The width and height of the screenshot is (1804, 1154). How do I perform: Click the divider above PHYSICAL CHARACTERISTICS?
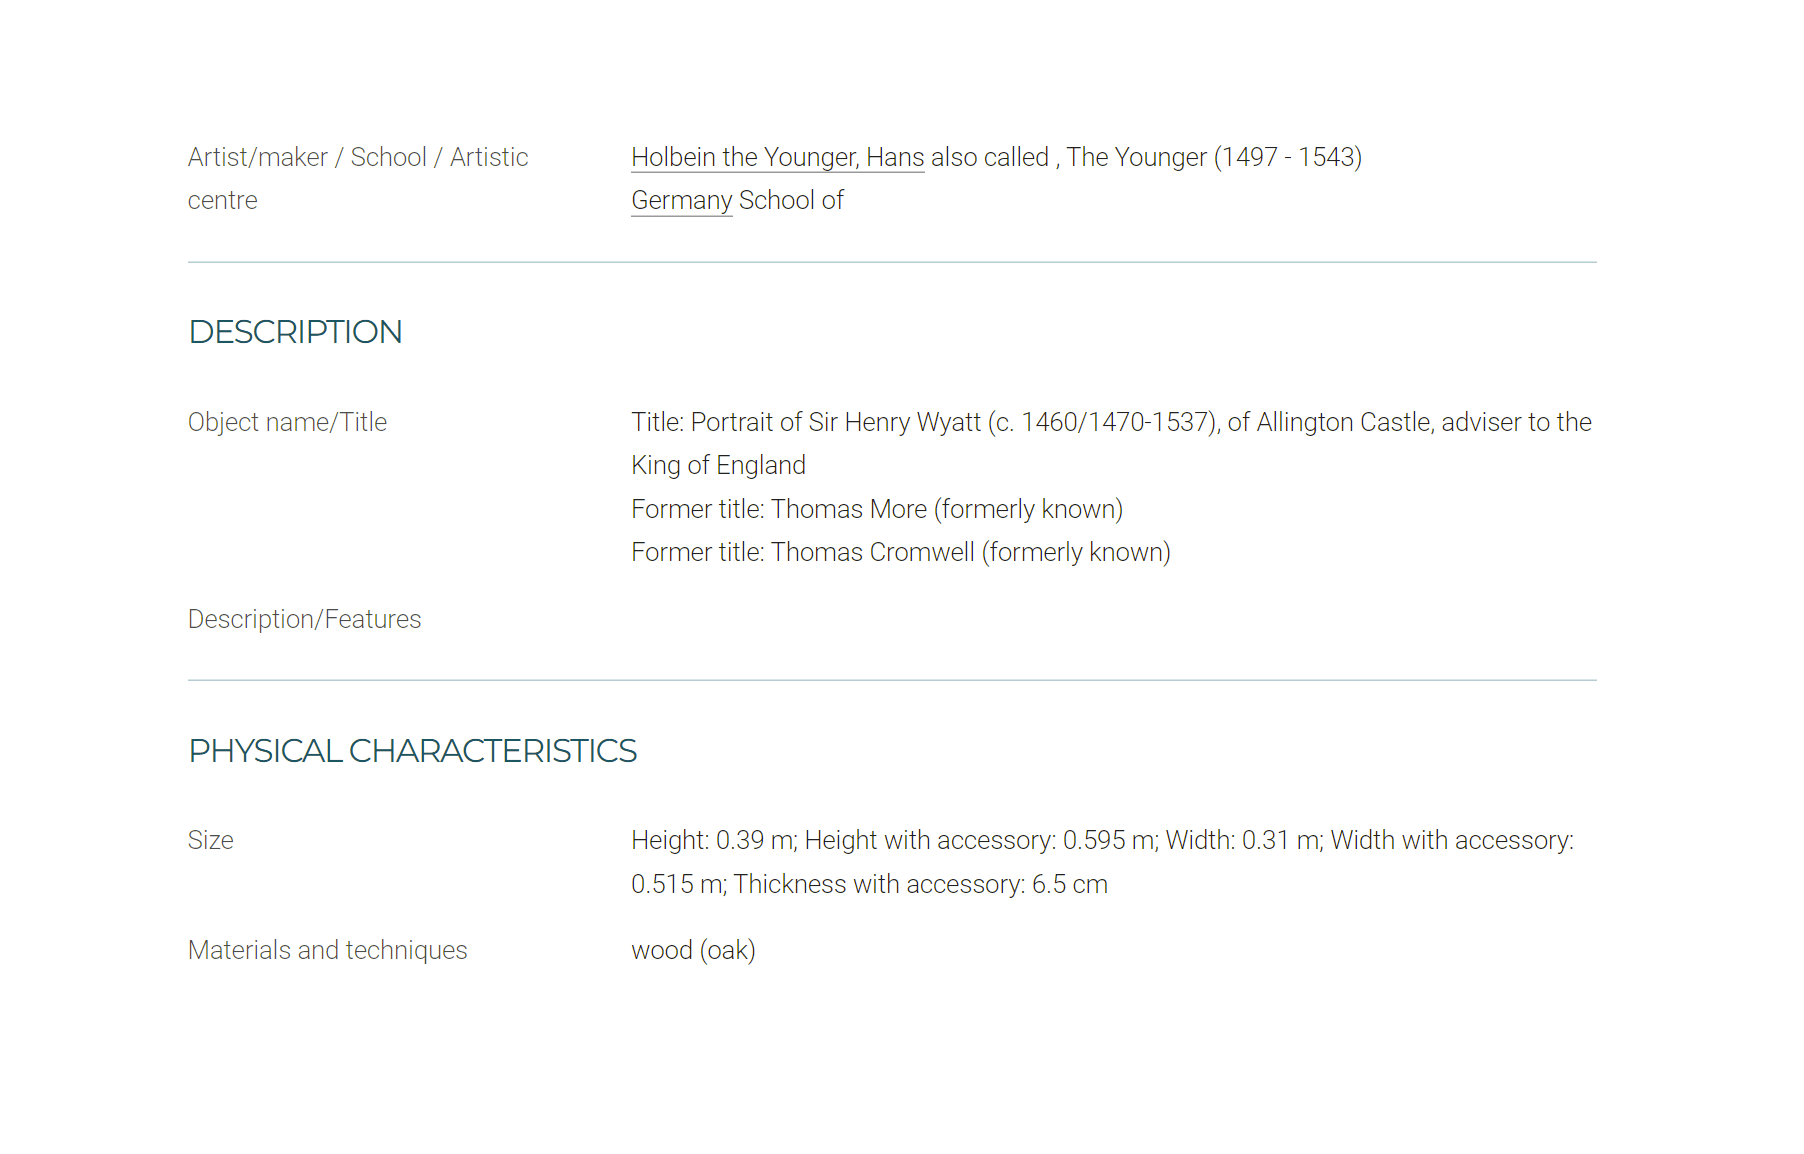(x=892, y=681)
